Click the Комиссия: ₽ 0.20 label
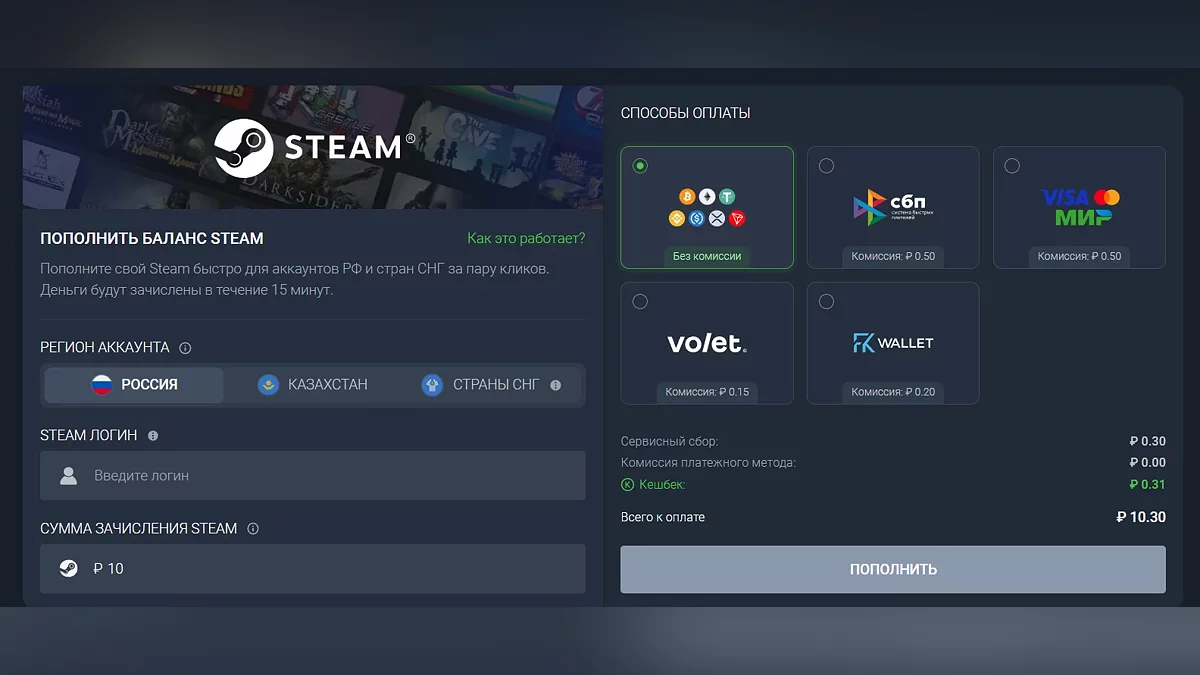Image resolution: width=1200 pixels, height=675 pixels. (893, 392)
